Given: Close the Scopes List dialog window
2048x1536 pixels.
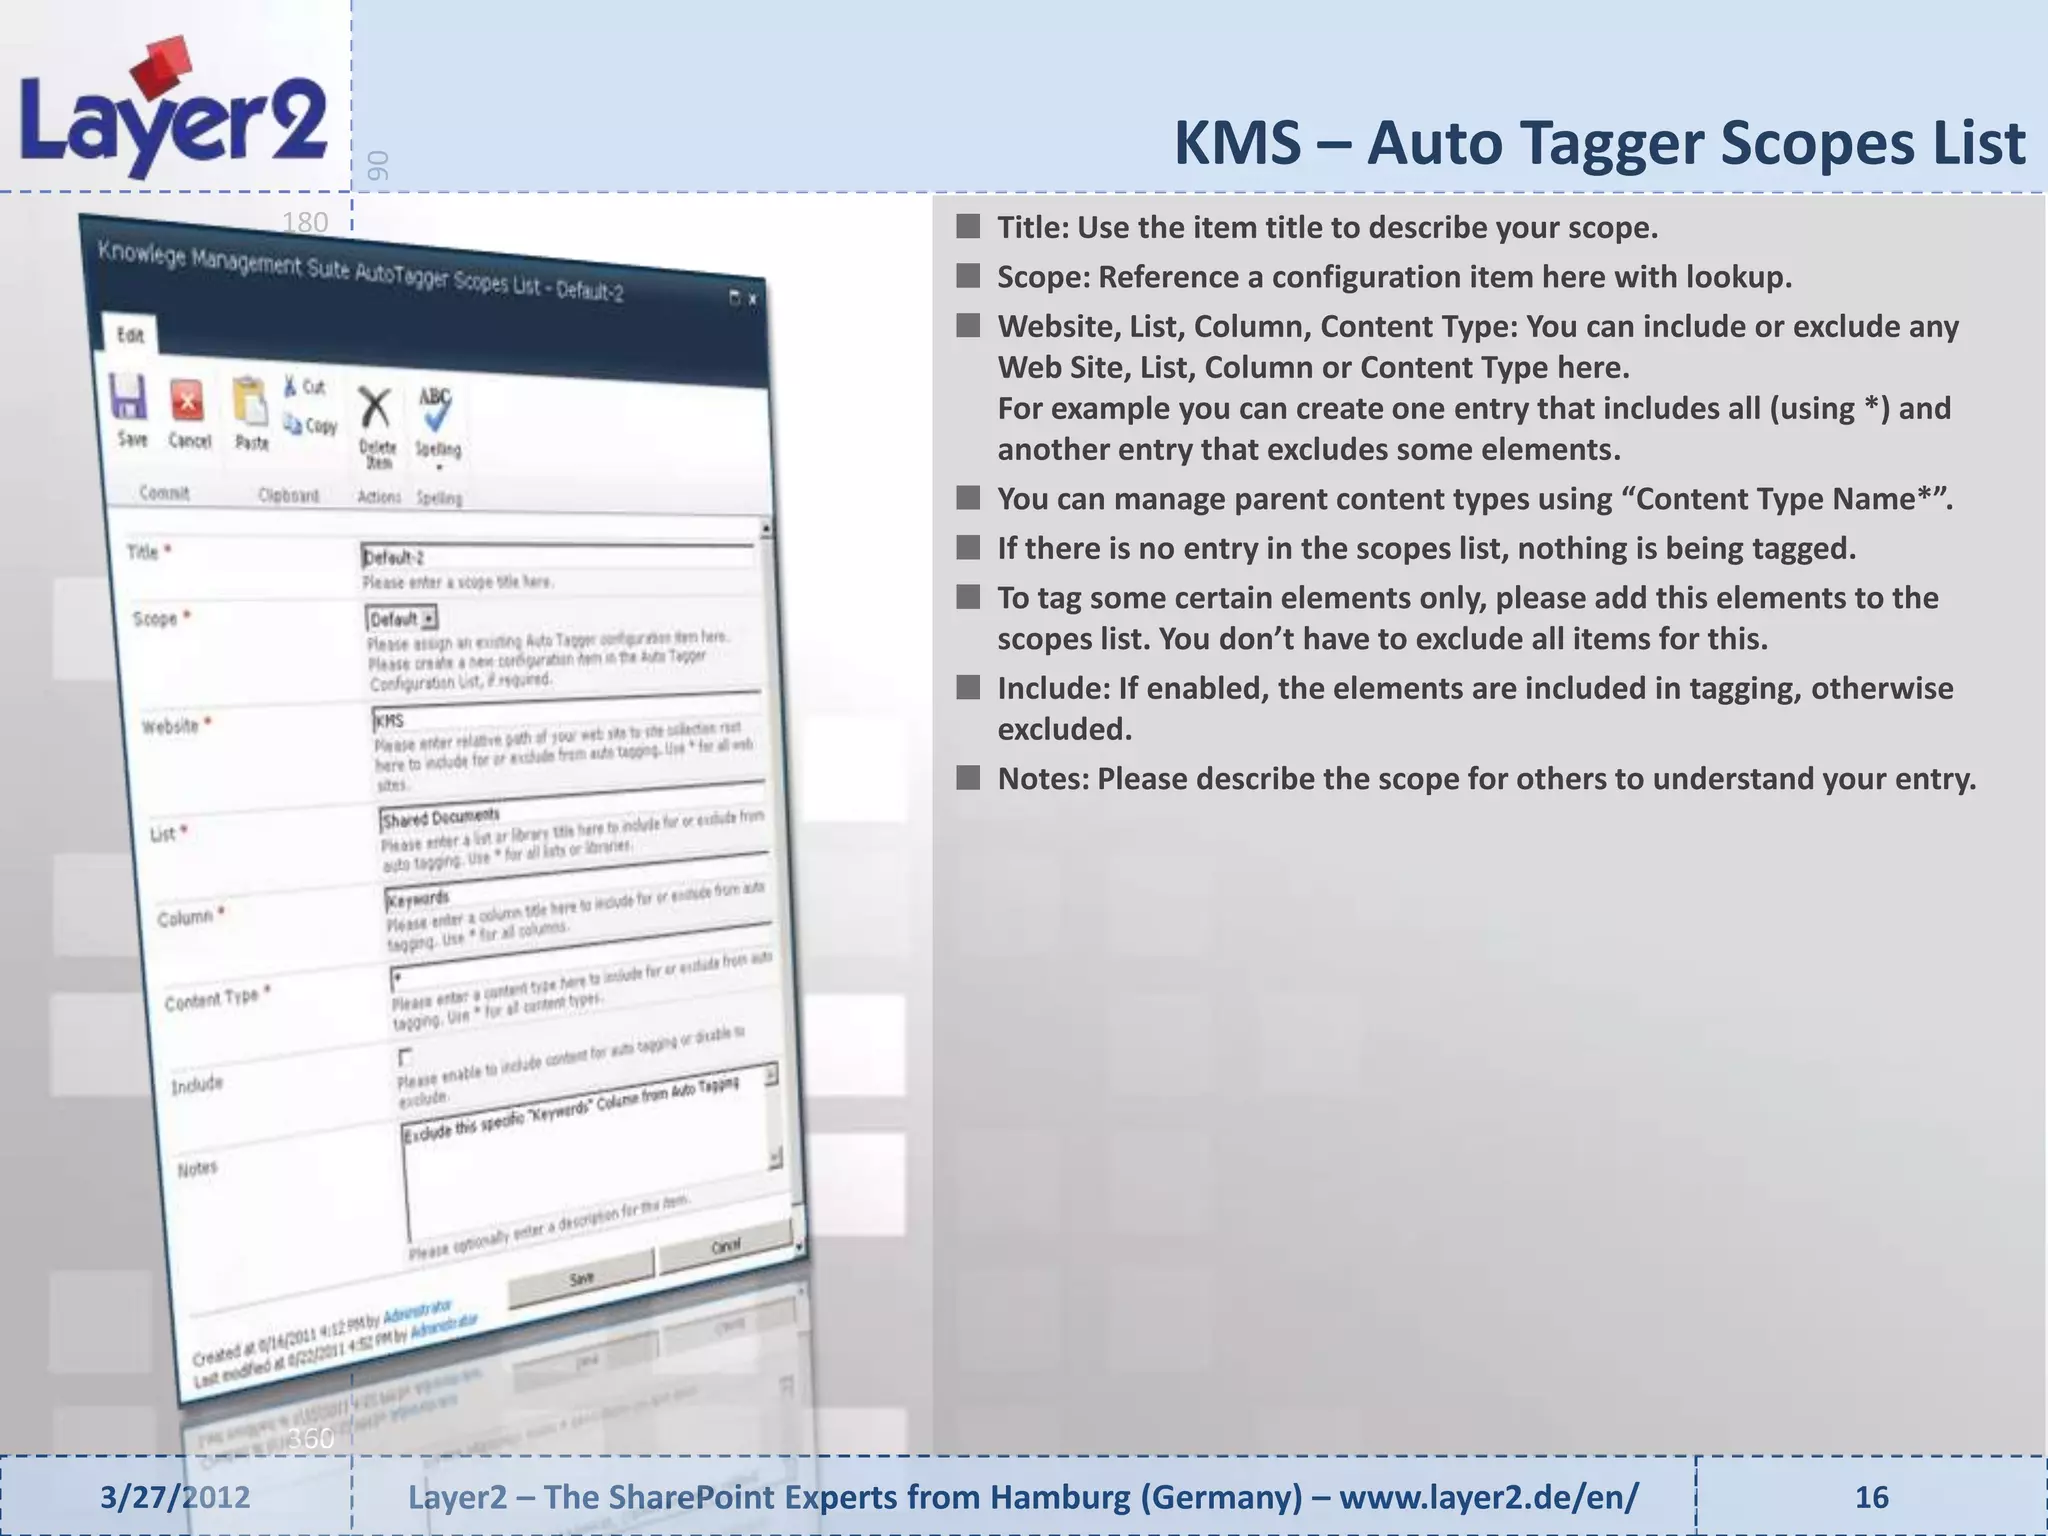Looking at the screenshot, I should click(753, 299).
